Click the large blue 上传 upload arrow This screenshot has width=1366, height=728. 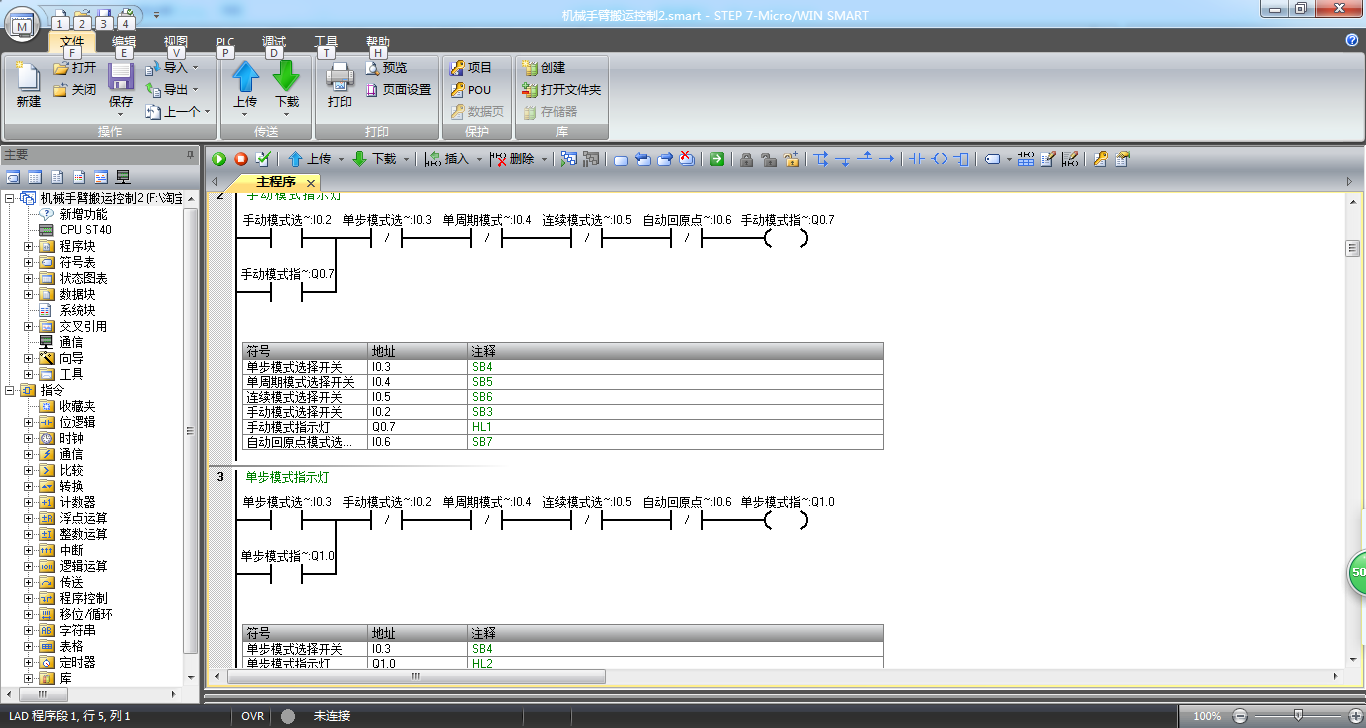[x=245, y=78]
